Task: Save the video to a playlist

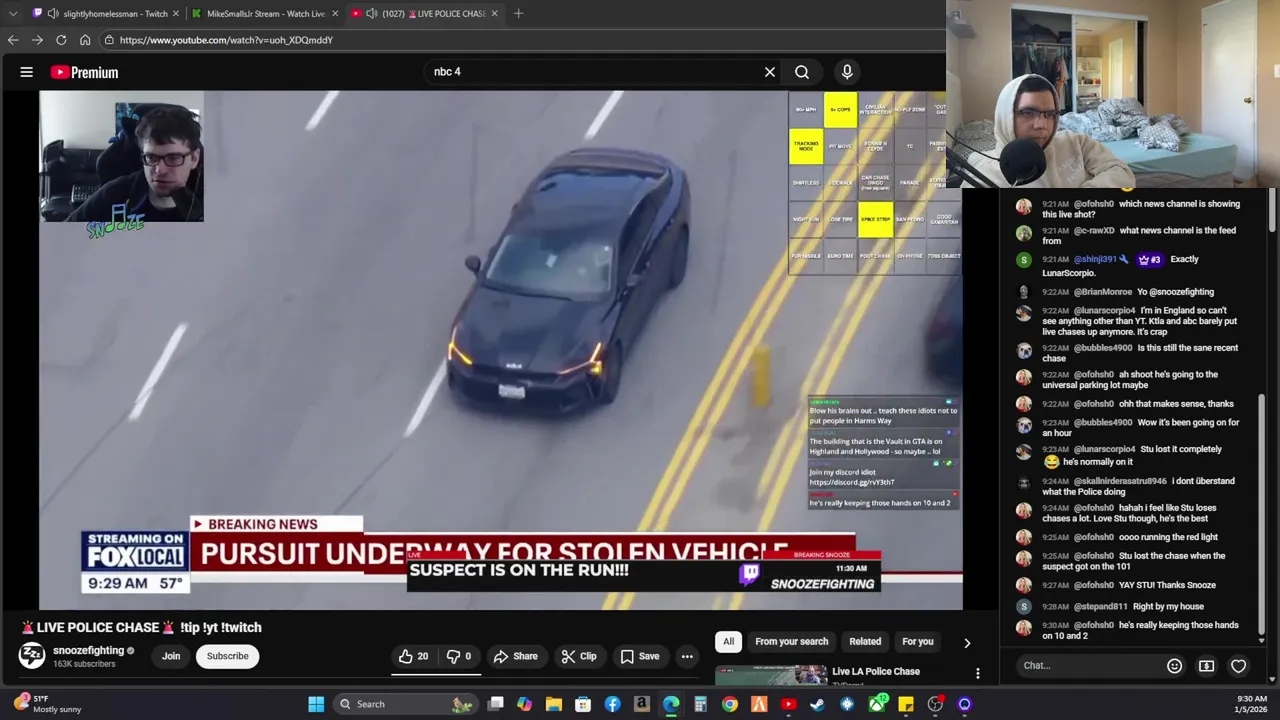Action: (640, 656)
